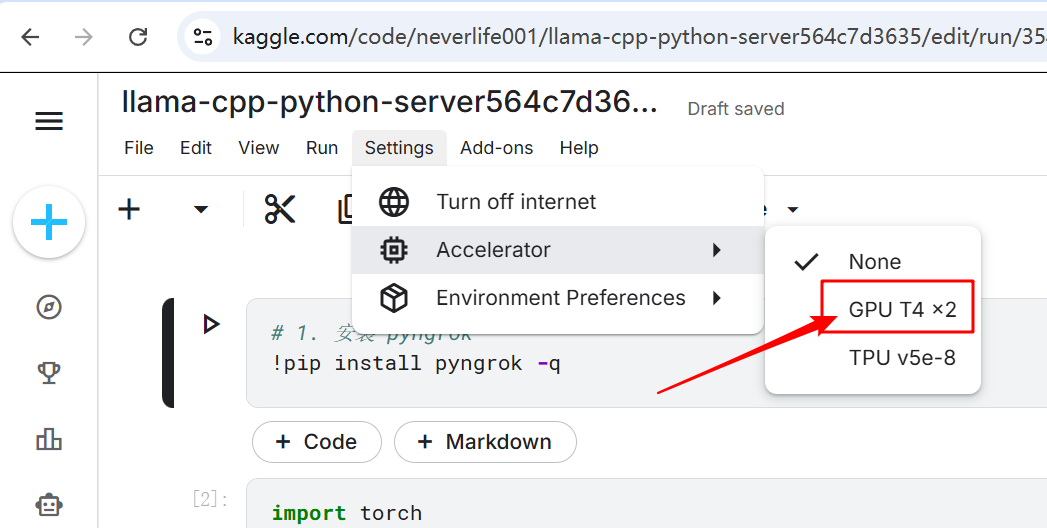Open the robot Models sidebar icon

tap(49, 505)
